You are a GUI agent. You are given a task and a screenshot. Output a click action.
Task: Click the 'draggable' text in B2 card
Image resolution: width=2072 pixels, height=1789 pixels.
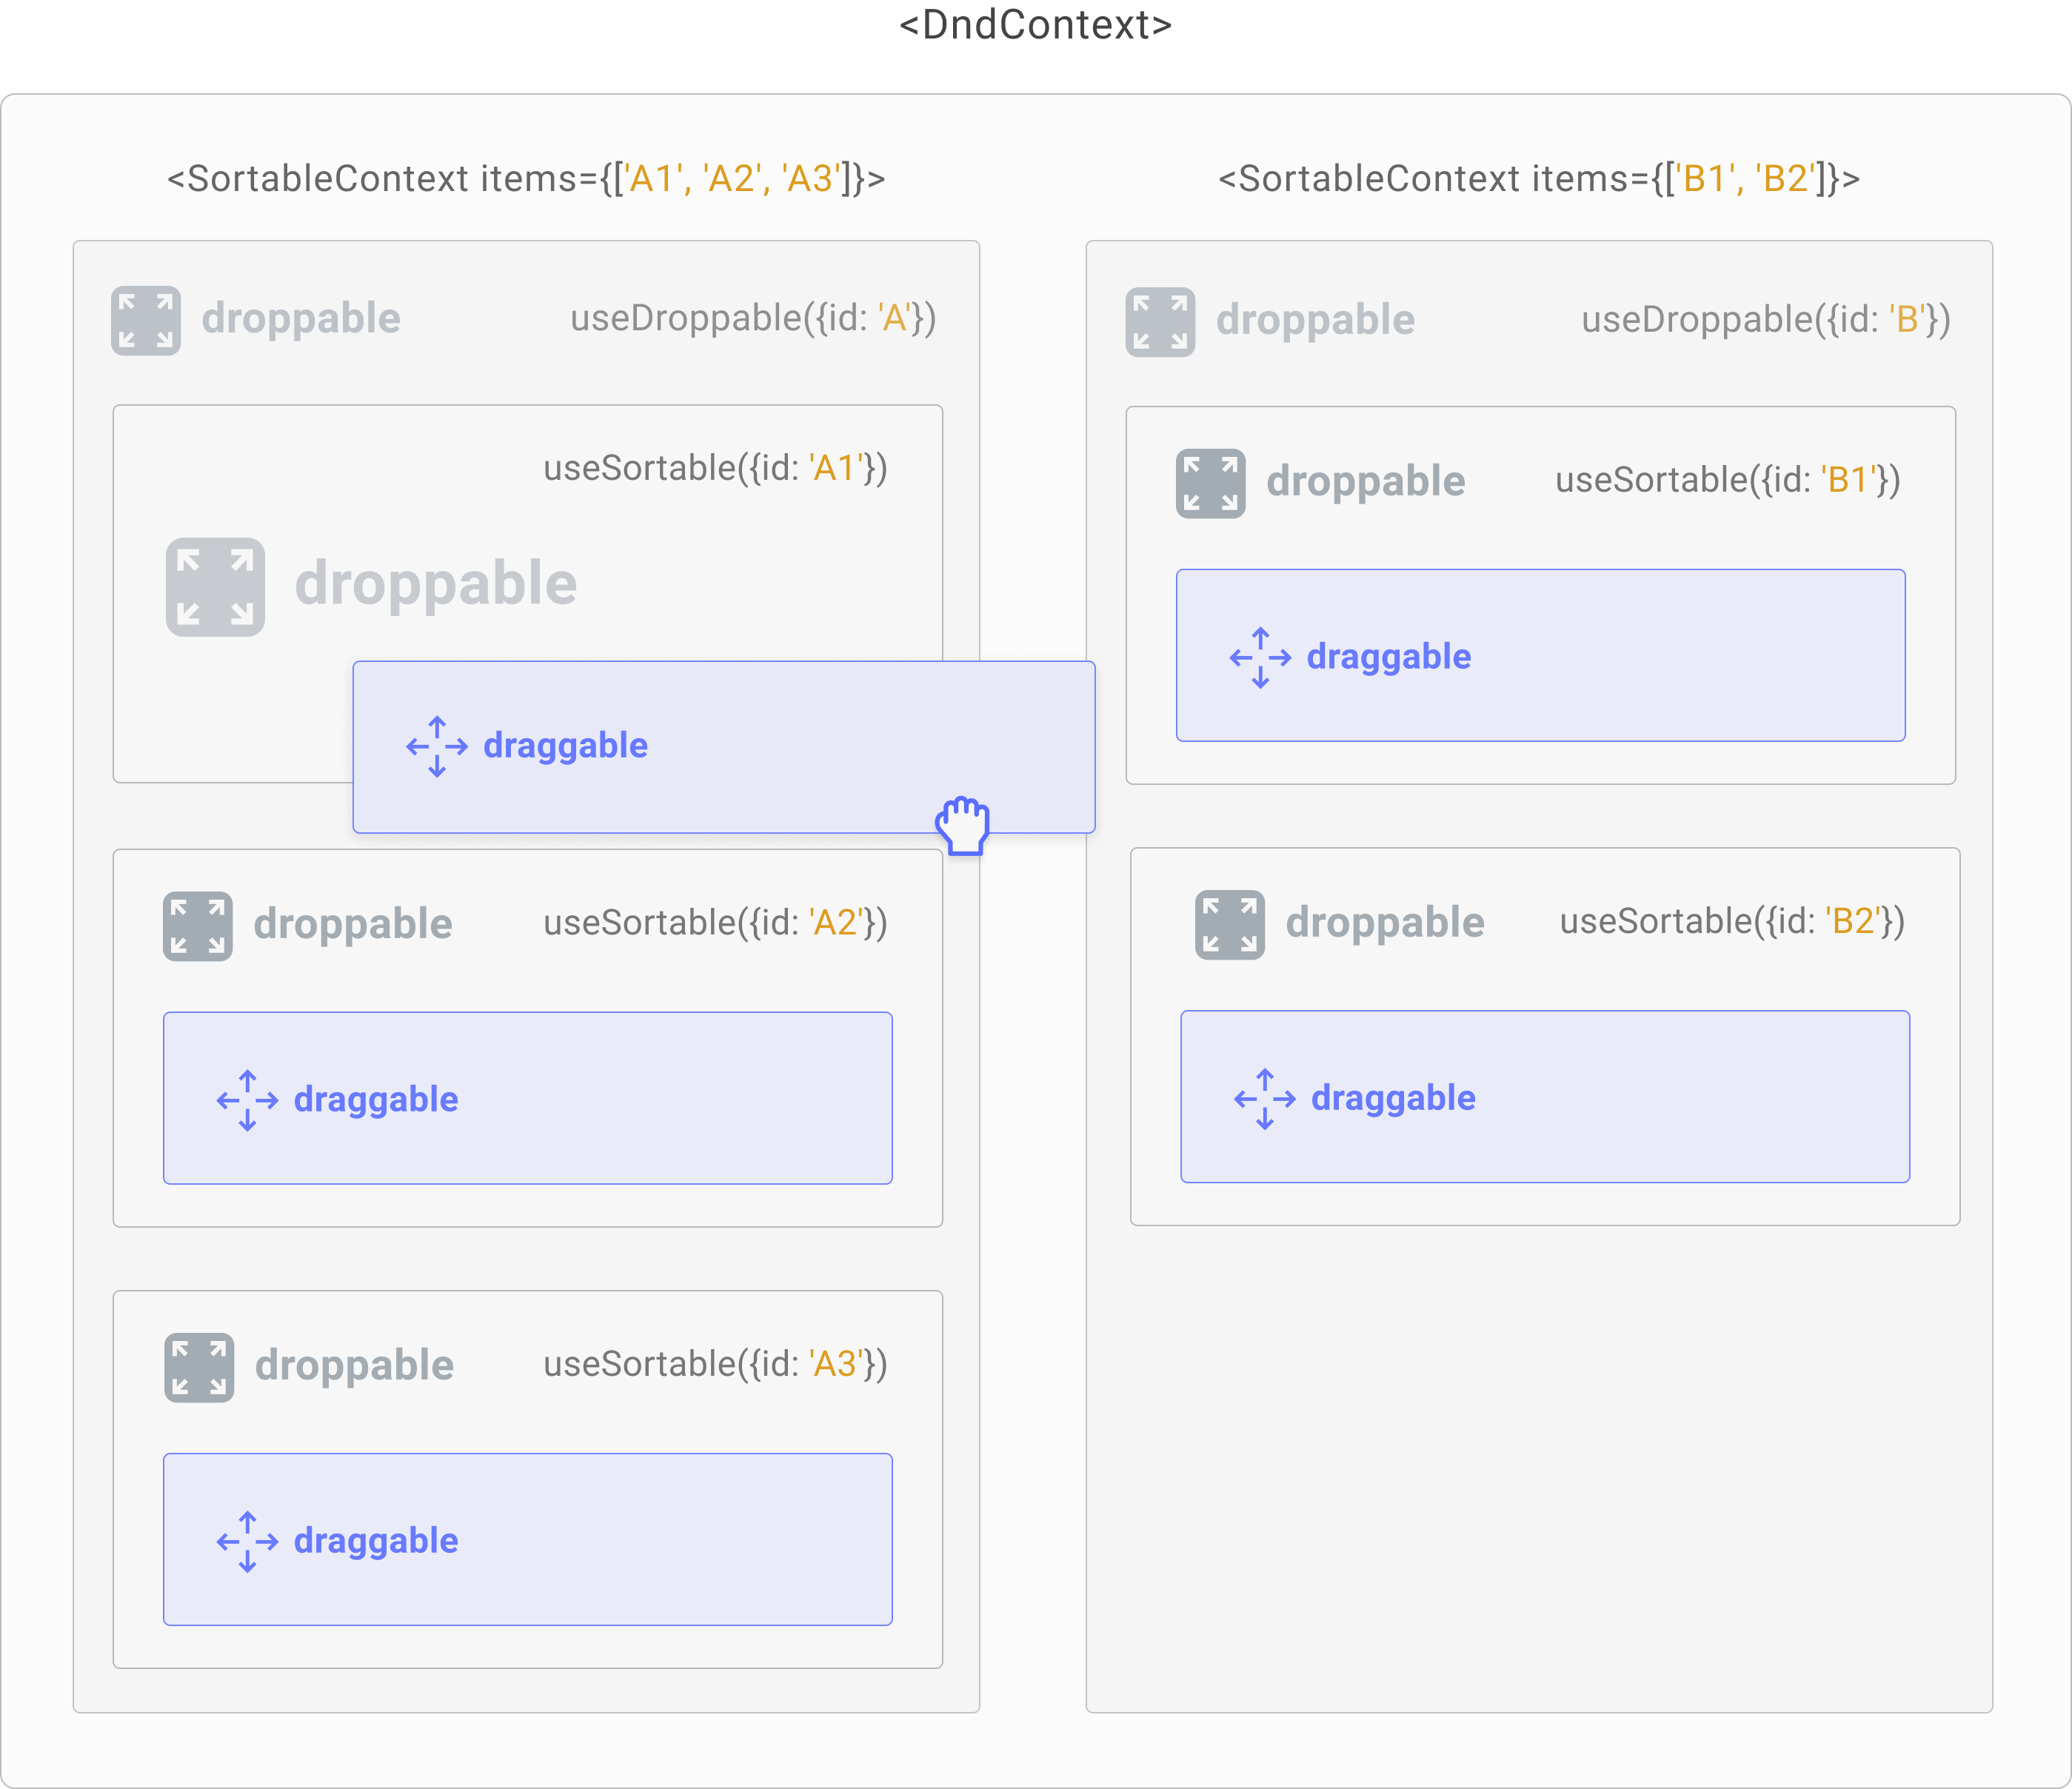(1393, 1098)
